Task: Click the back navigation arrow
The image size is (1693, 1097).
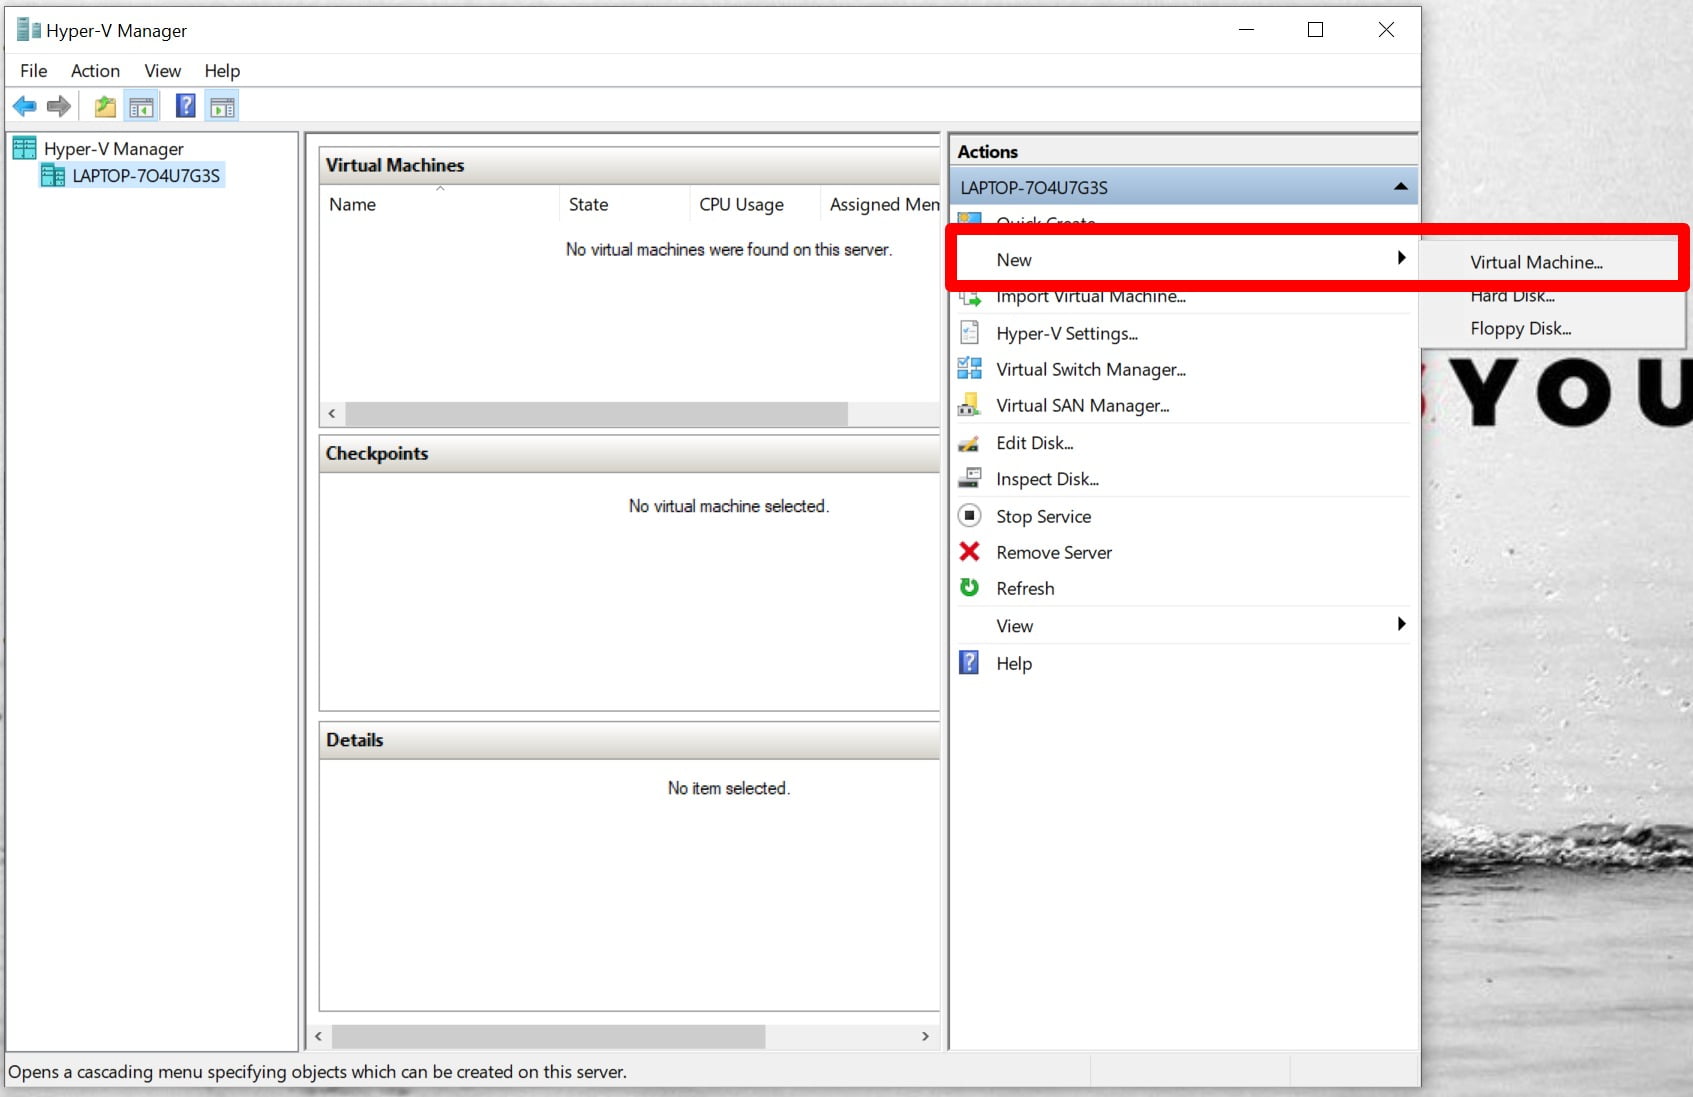Action: pos(25,106)
